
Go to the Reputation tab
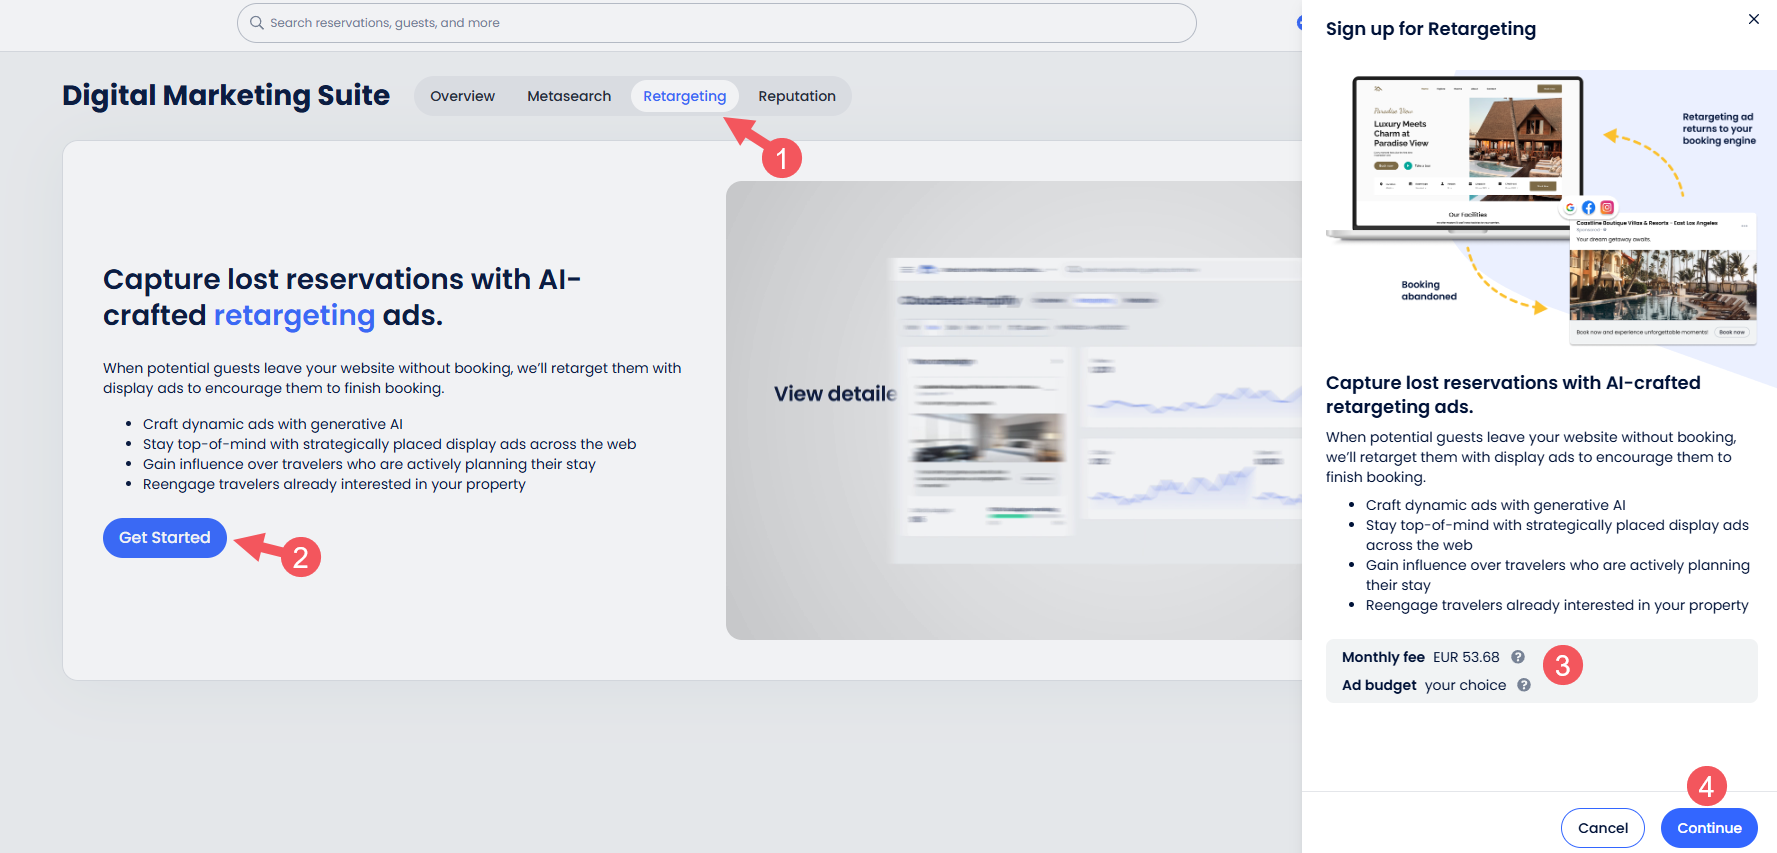796,96
